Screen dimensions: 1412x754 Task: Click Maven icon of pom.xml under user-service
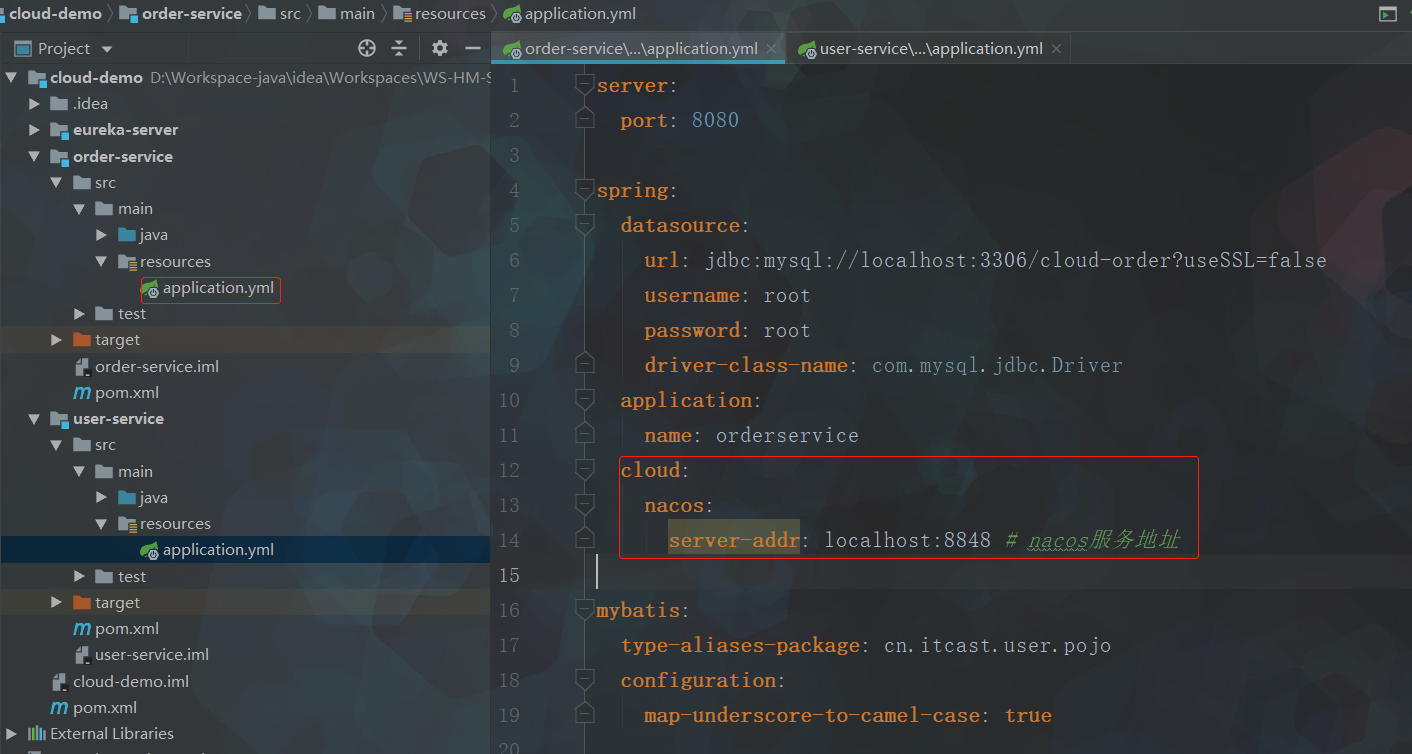pyautogui.click(x=82, y=629)
